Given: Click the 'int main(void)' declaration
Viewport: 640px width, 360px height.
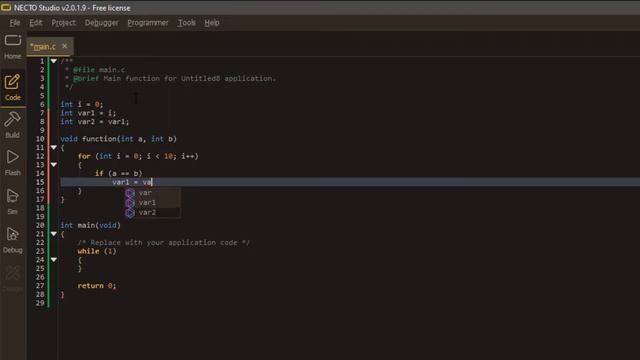Looking at the screenshot, I should (90, 225).
